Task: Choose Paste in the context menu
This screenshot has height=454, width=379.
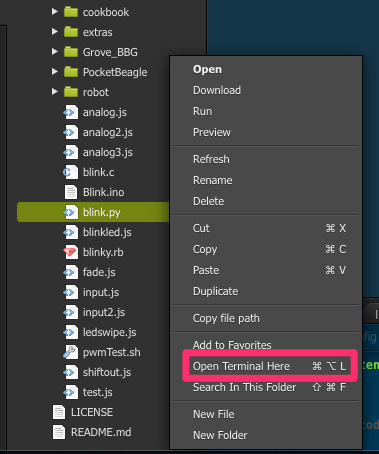Action: [266, 270]
